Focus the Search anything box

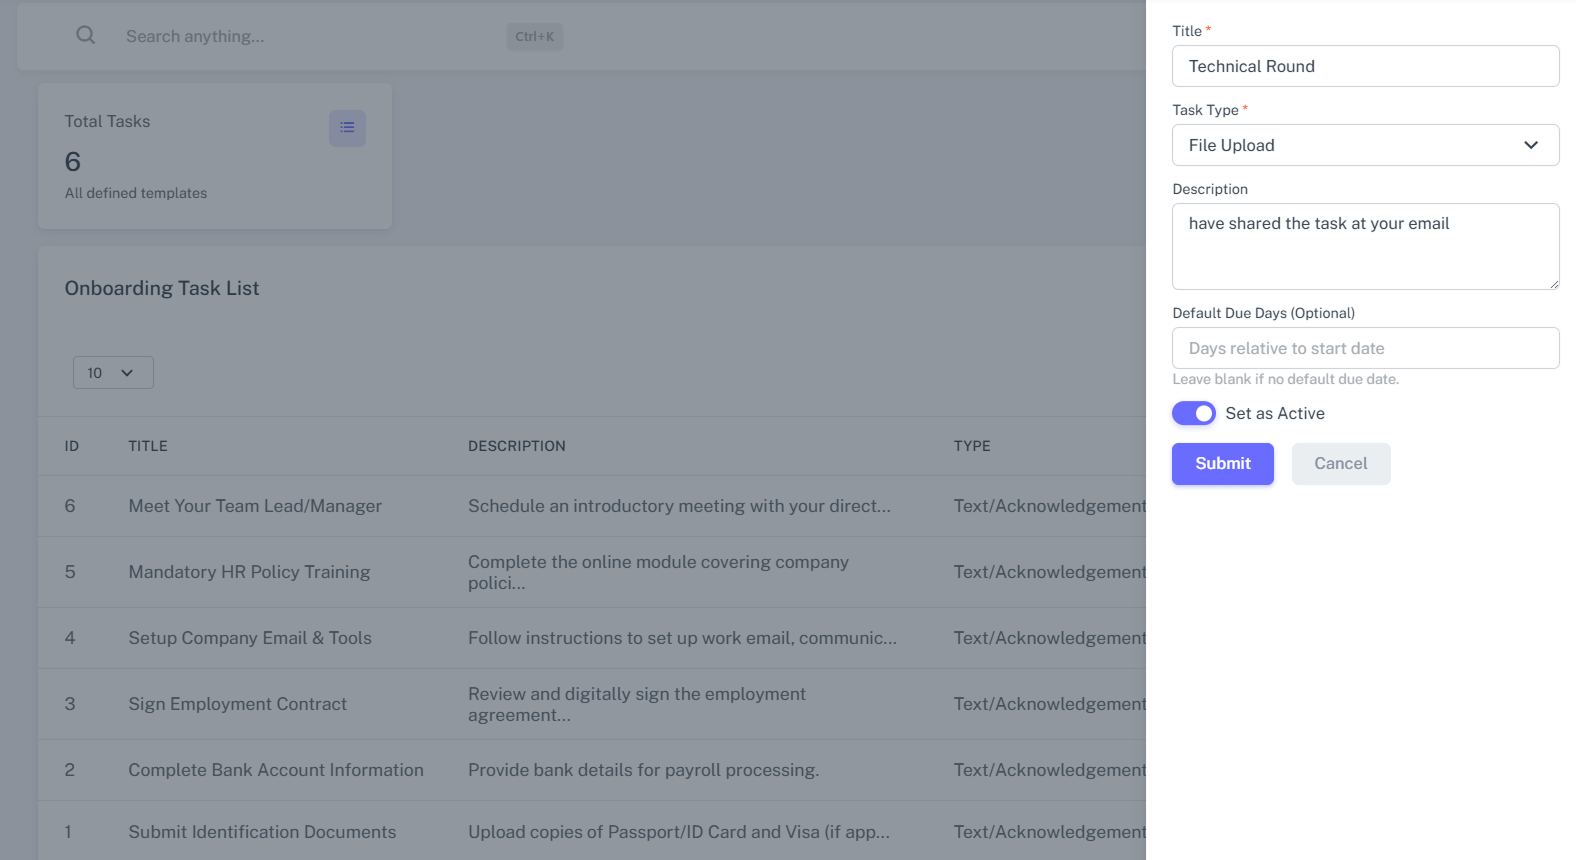[300, 36]
